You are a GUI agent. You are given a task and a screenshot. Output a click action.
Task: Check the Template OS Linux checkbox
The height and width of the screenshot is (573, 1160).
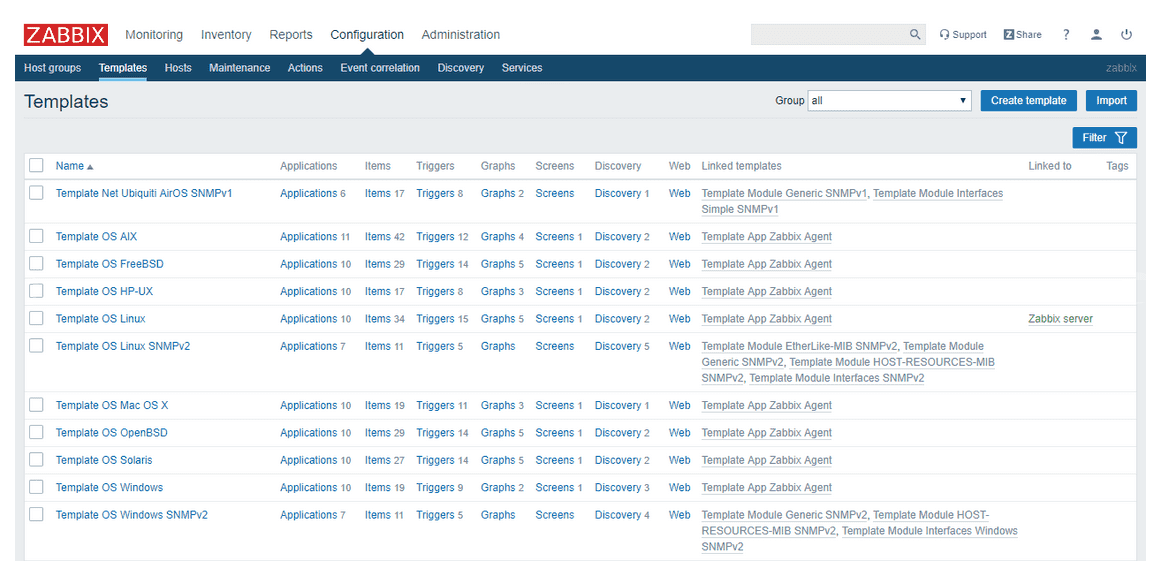coord(36,319)
